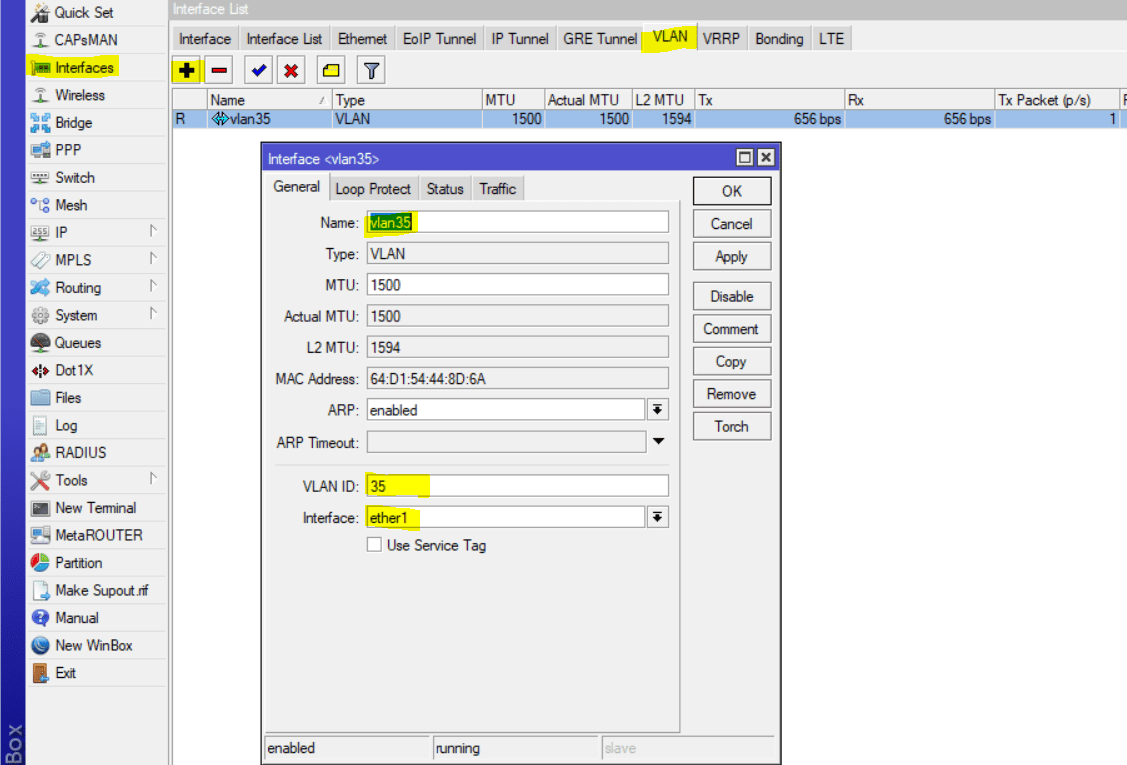Expand the IP submenu arrow
Image resolution: width=1127 pixels, height=765 pixels.
[x=153, y=232]
